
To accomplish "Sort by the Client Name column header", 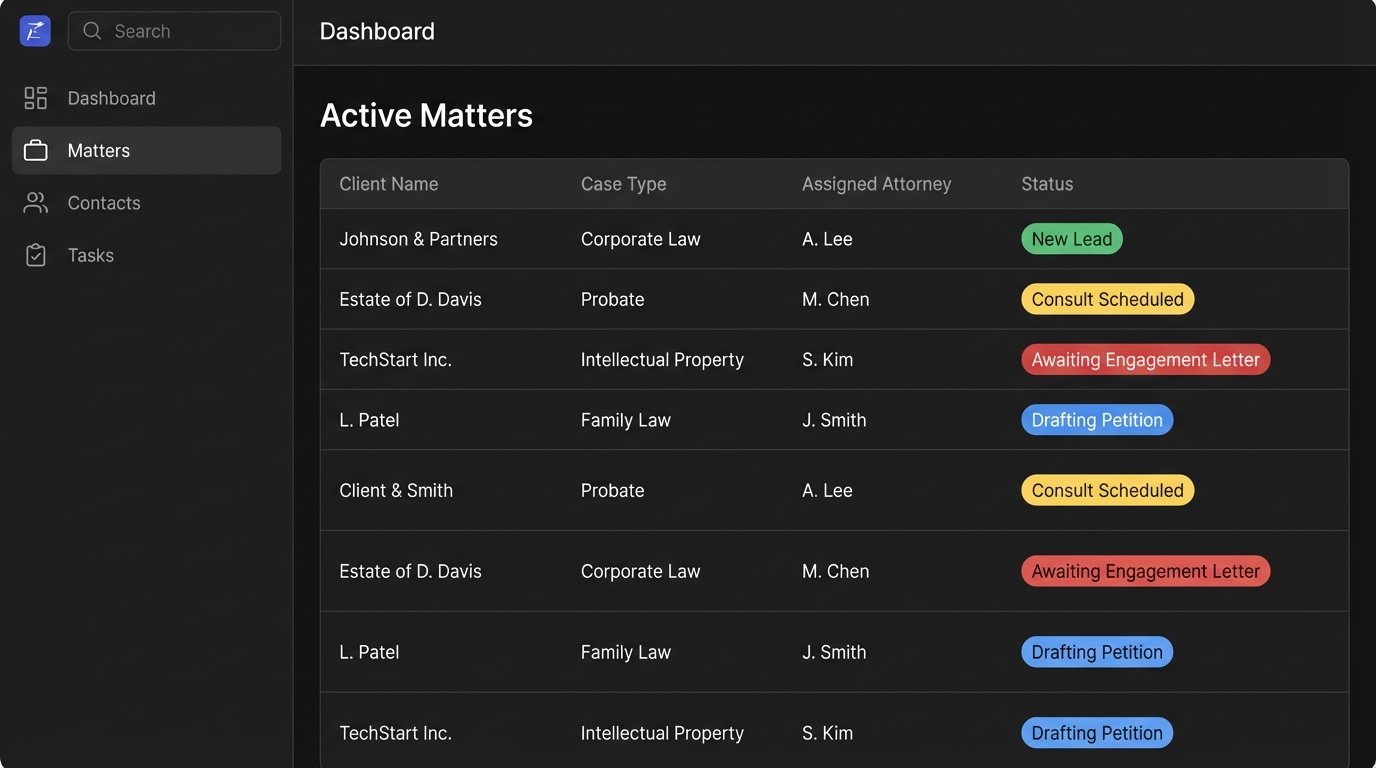I will tap(388, 183).
